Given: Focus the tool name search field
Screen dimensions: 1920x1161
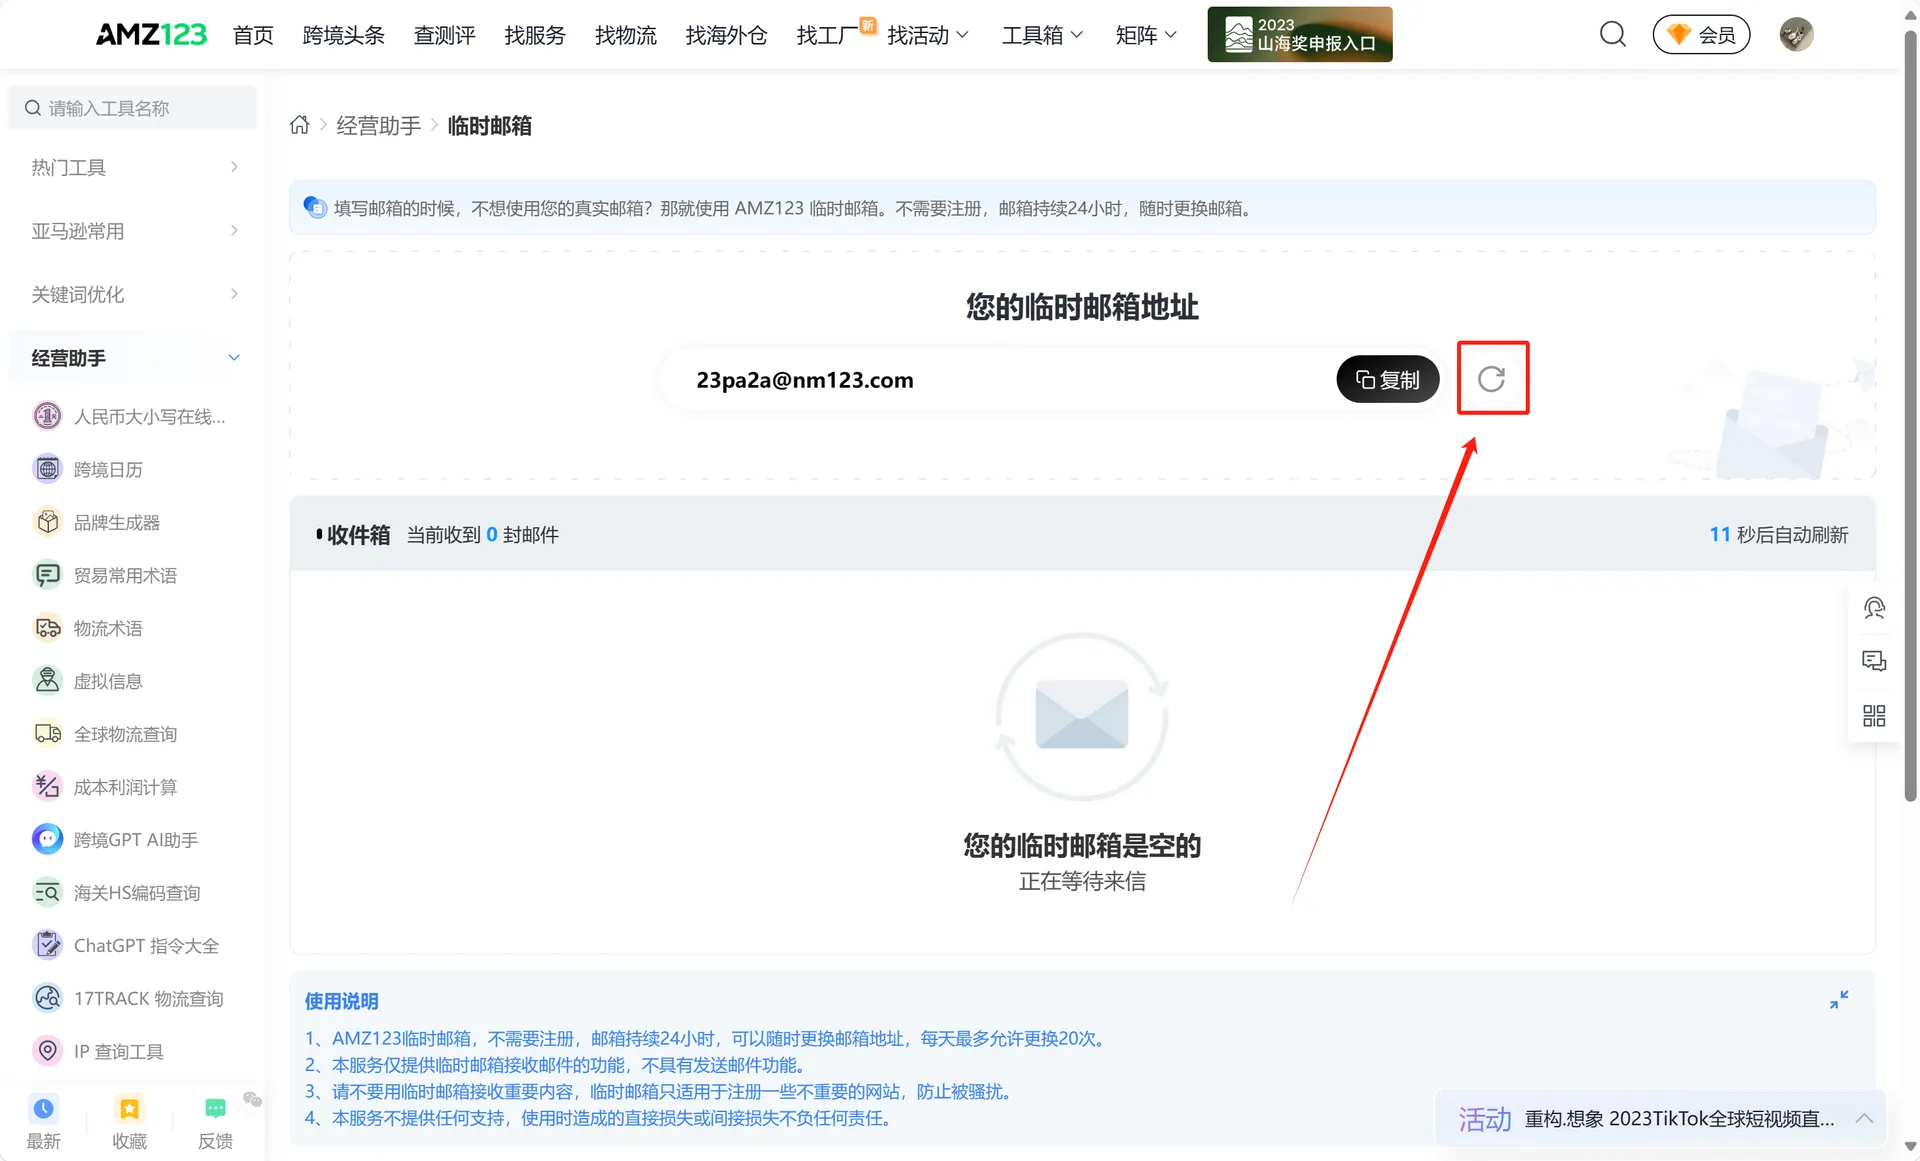Looking at the screenshot, I should tap(133, 108).
